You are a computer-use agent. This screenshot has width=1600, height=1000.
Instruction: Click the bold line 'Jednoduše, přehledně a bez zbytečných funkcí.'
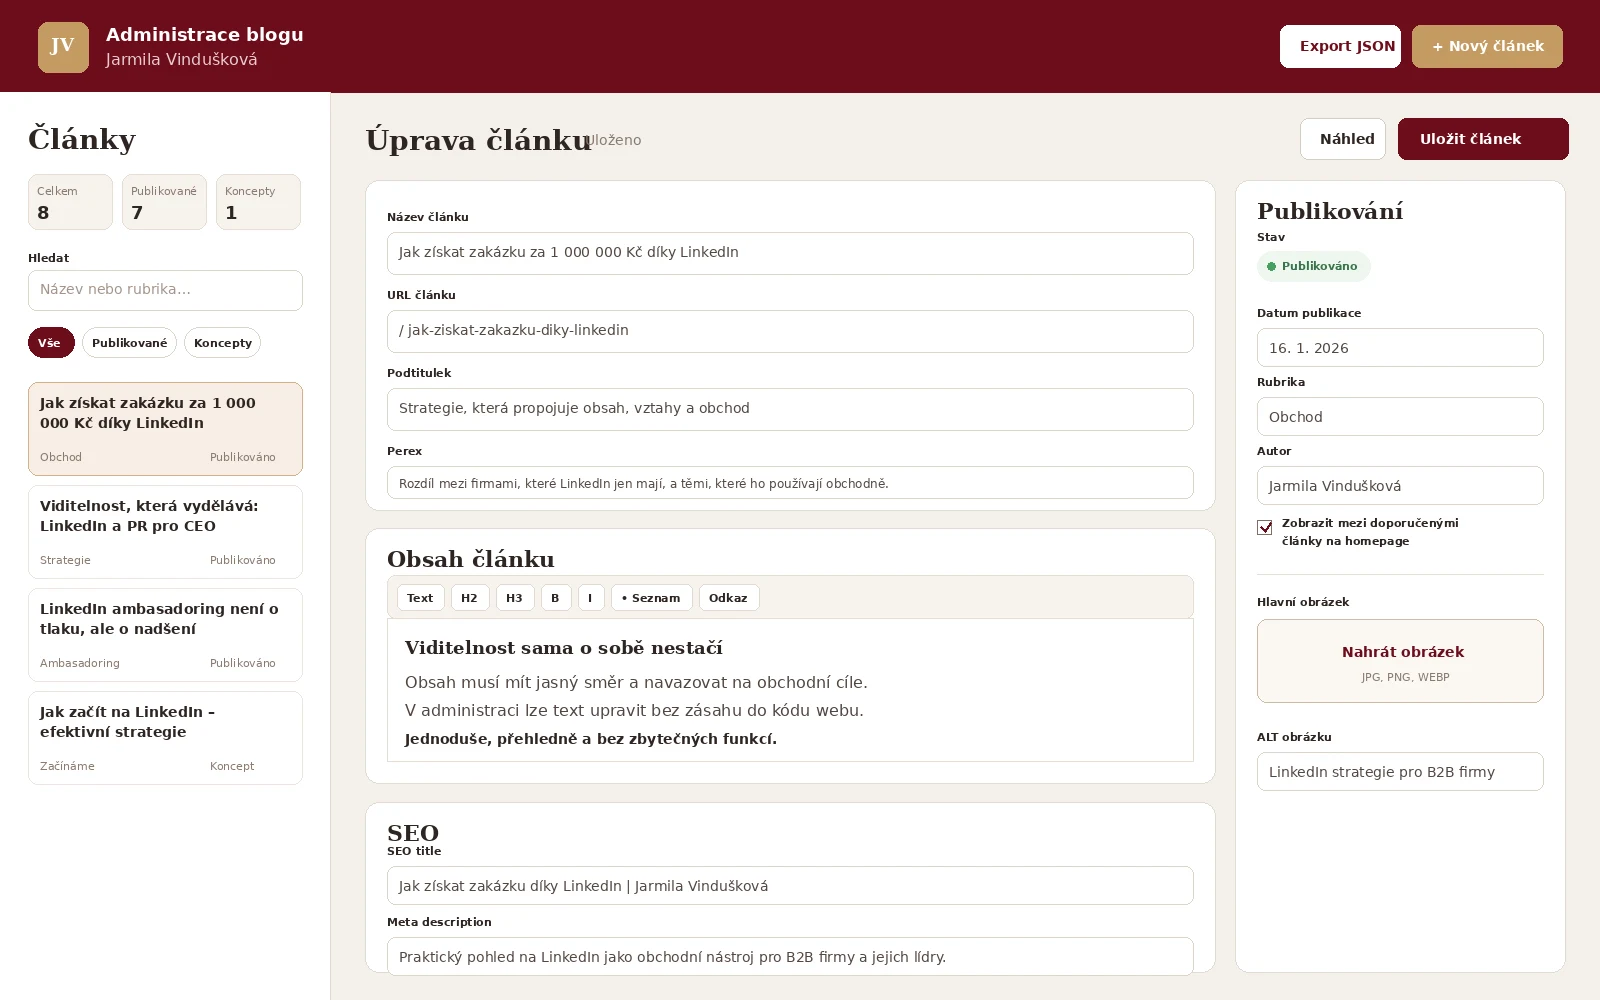591,739
